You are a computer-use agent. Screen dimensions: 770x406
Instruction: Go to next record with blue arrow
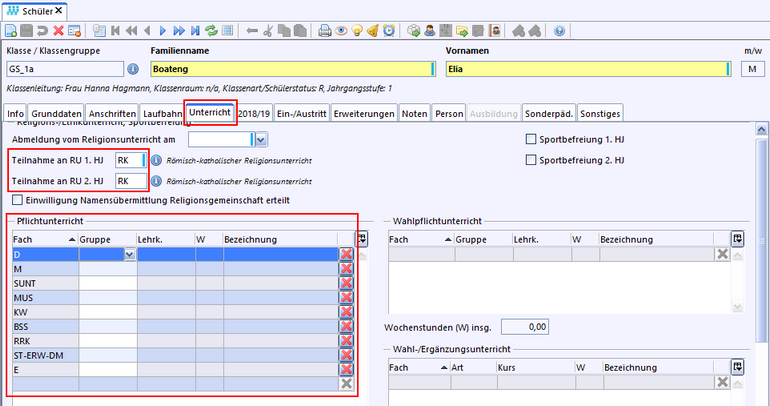164,31
